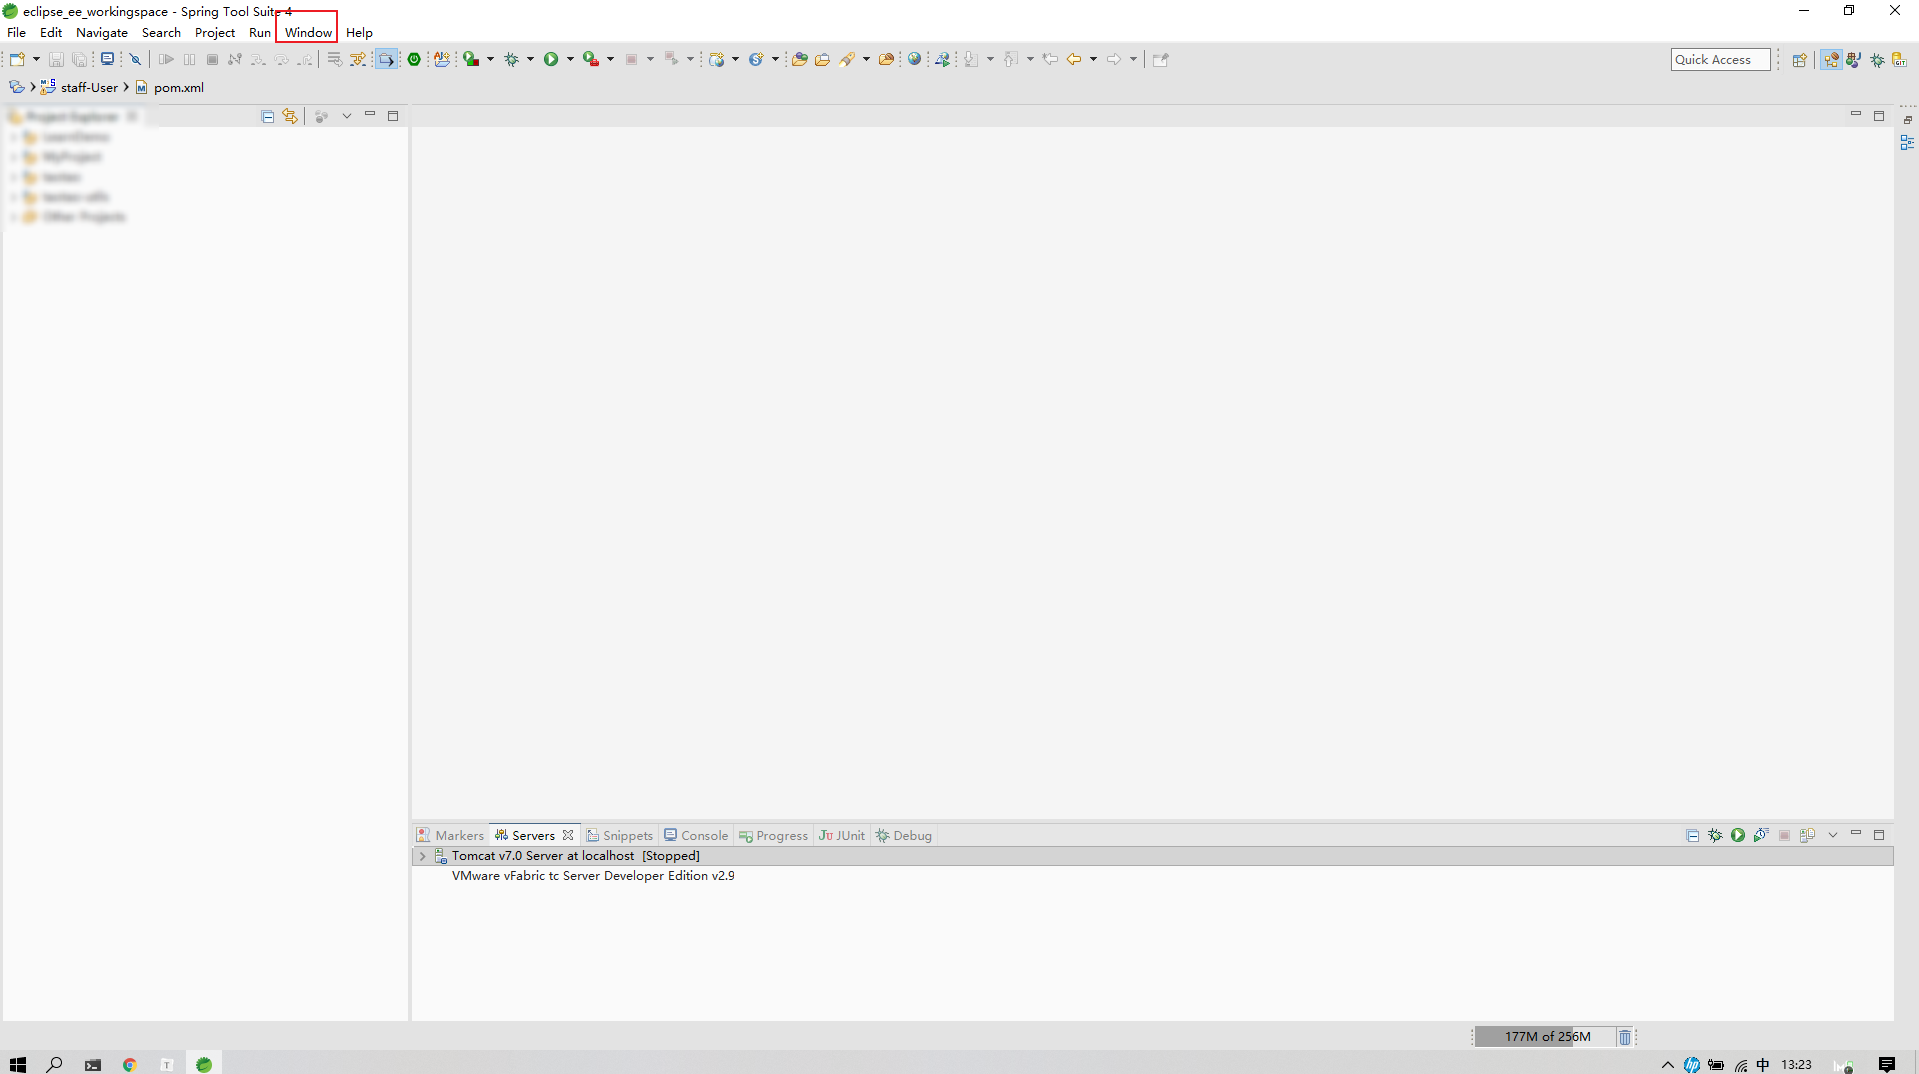
Task: Open the Debug configurations dropdown arrow
Action: pos(530,60)
